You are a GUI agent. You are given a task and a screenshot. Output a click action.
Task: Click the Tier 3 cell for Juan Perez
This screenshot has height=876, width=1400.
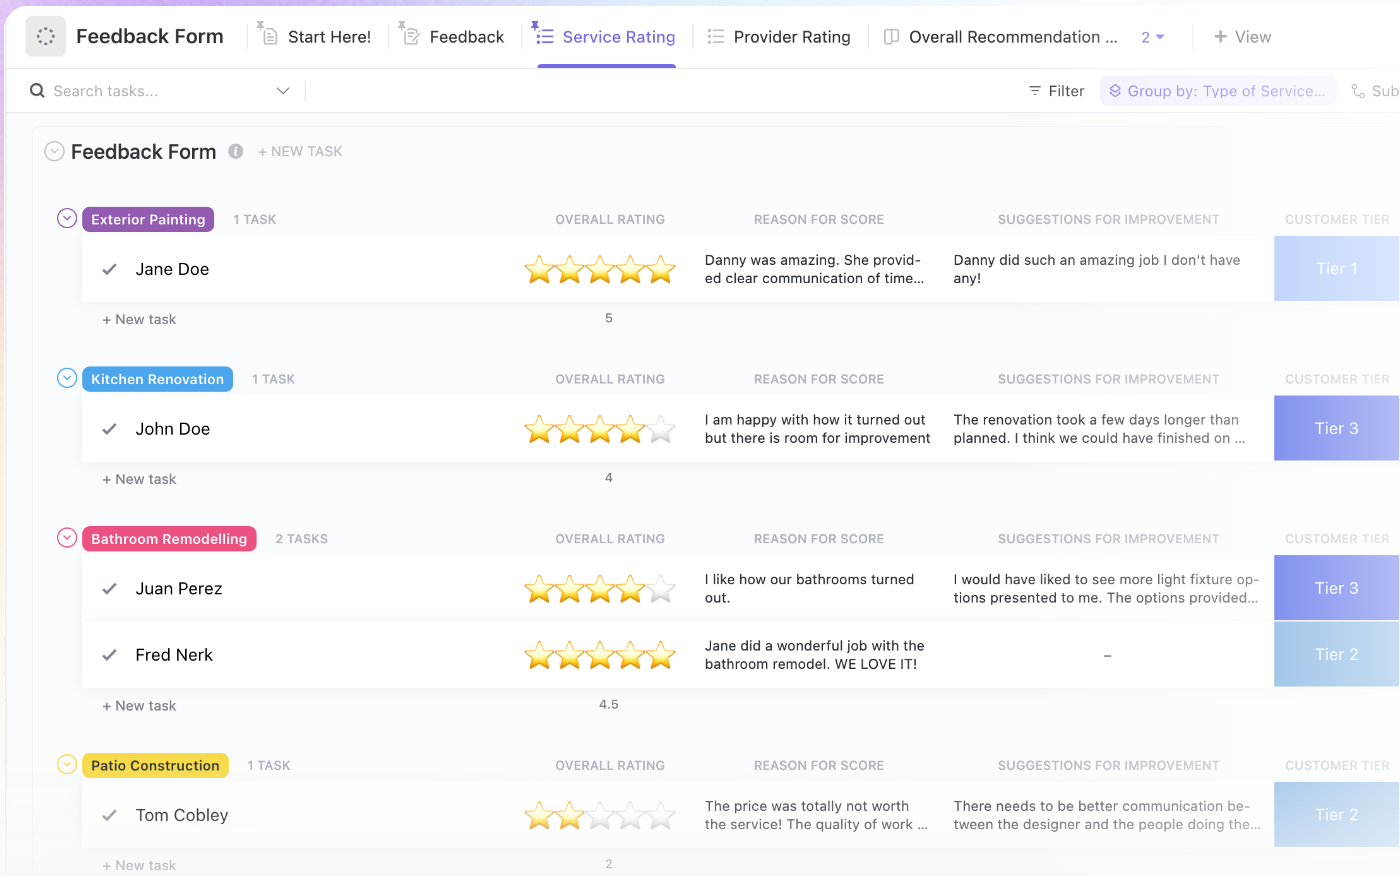(x=1336, y=589)
